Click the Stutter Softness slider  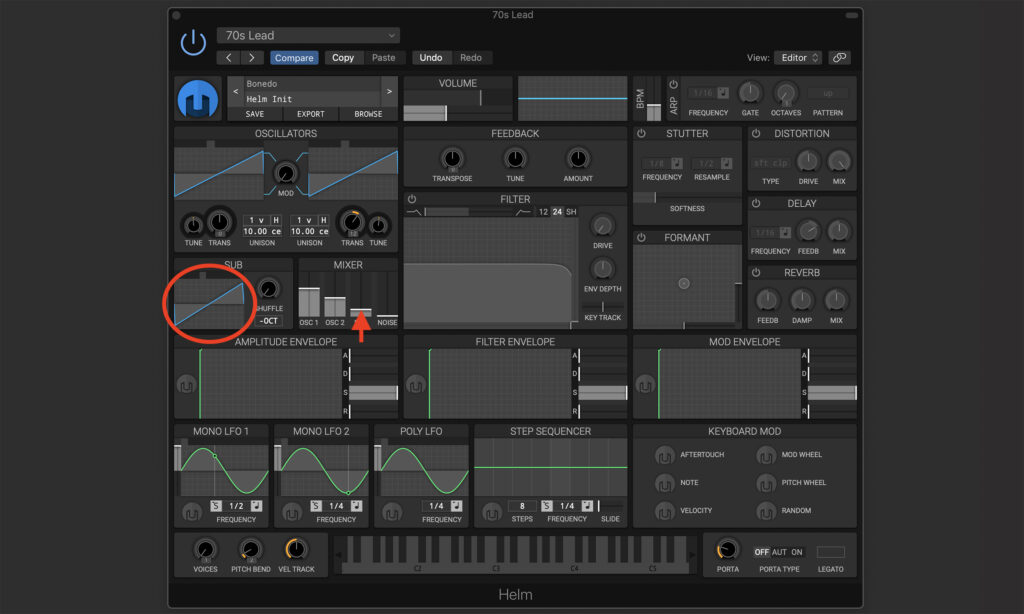pos(686,197)
